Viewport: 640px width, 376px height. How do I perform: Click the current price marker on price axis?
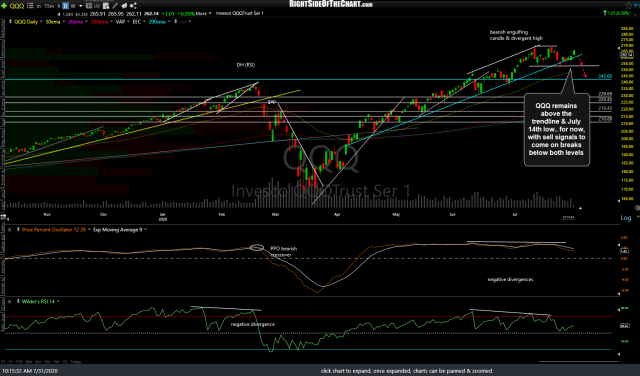click(627, 55)
